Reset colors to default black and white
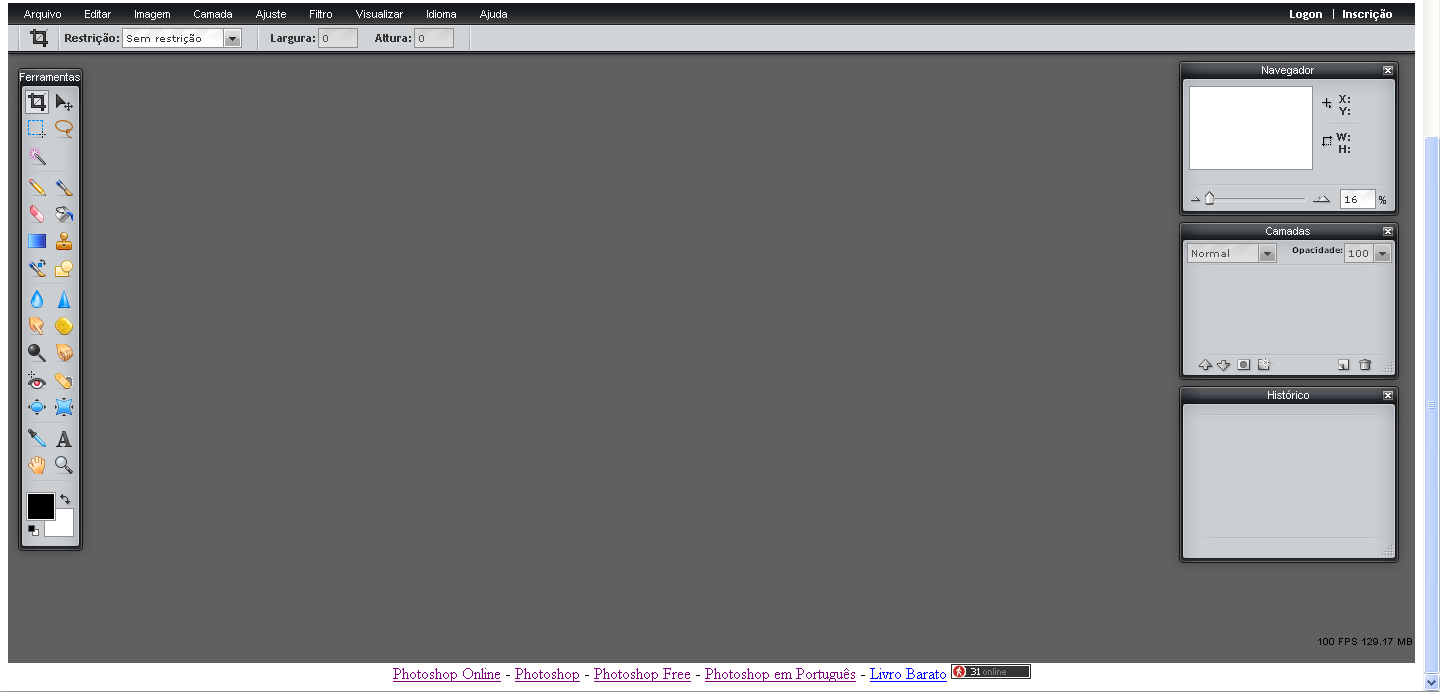1440x692 pixels. [x=33, y=530]
